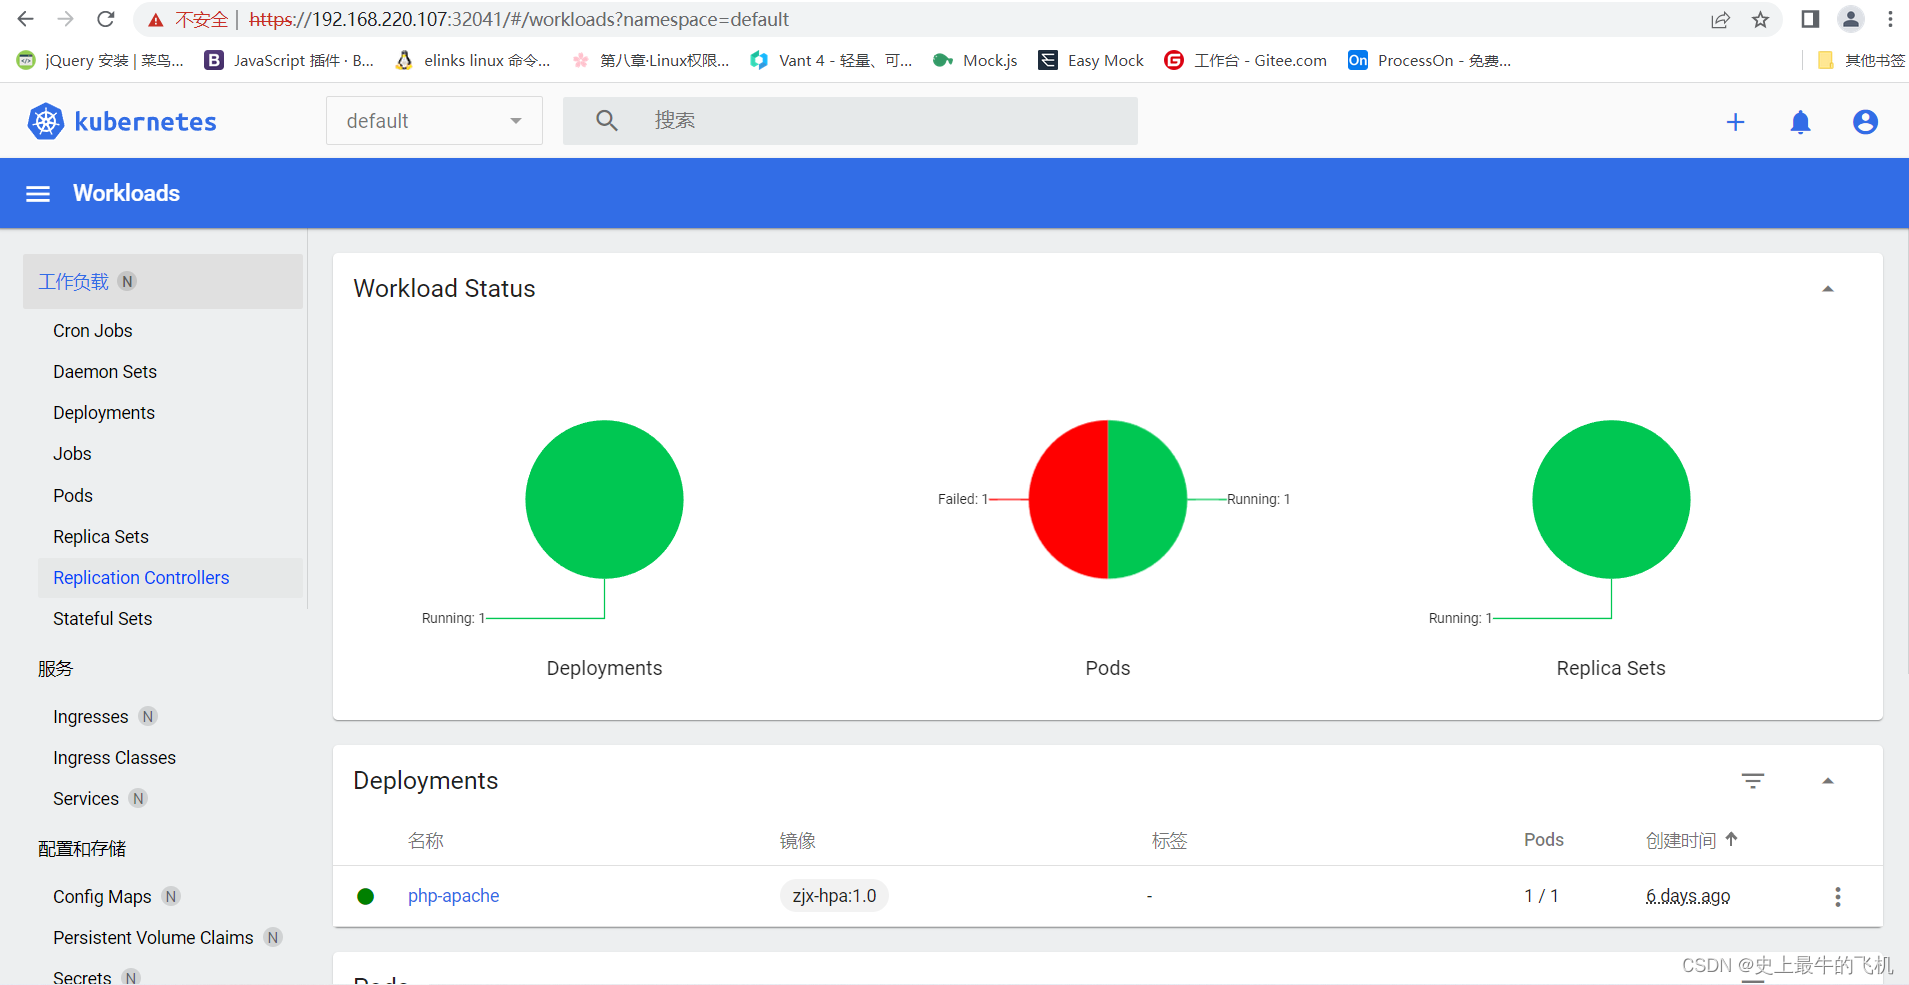The width and height of the screenshot is (1909, 985).
Task: Select 工作负载 in the sidebar
Action: tap(163, 281)
